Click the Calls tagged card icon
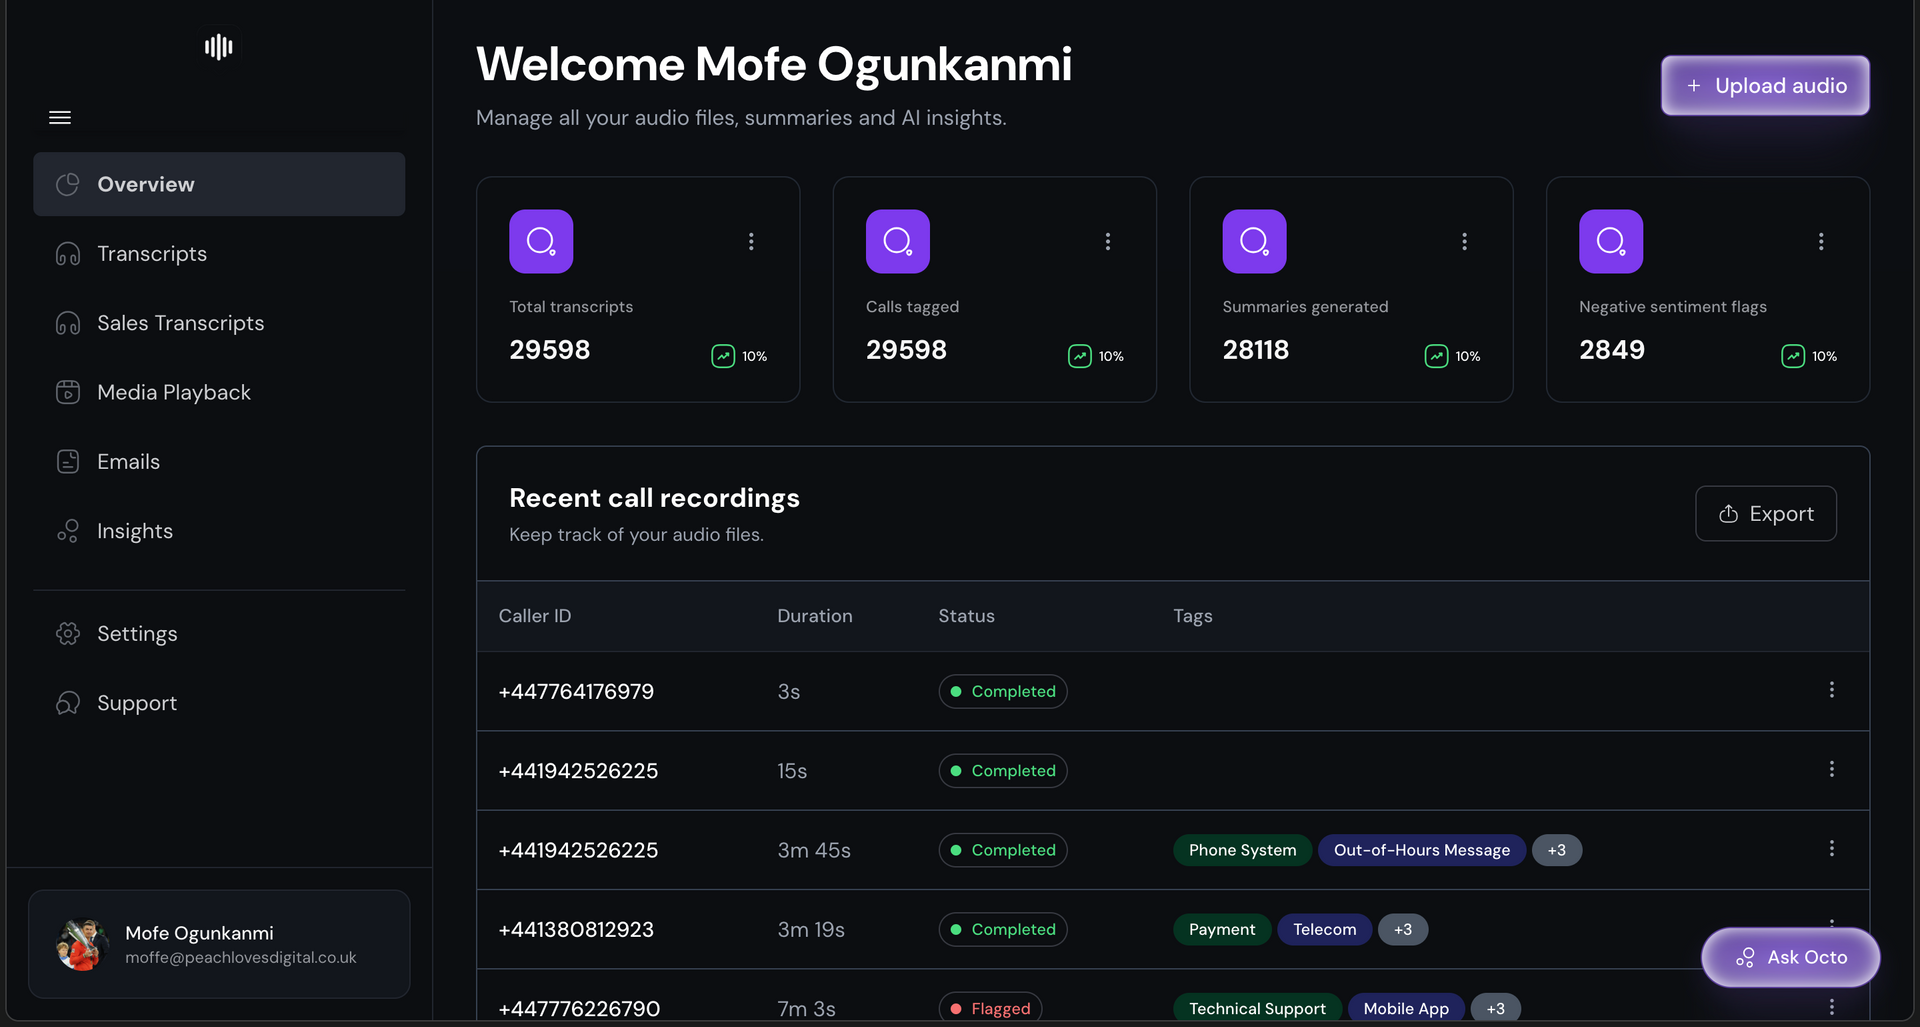 click(898, 241)
